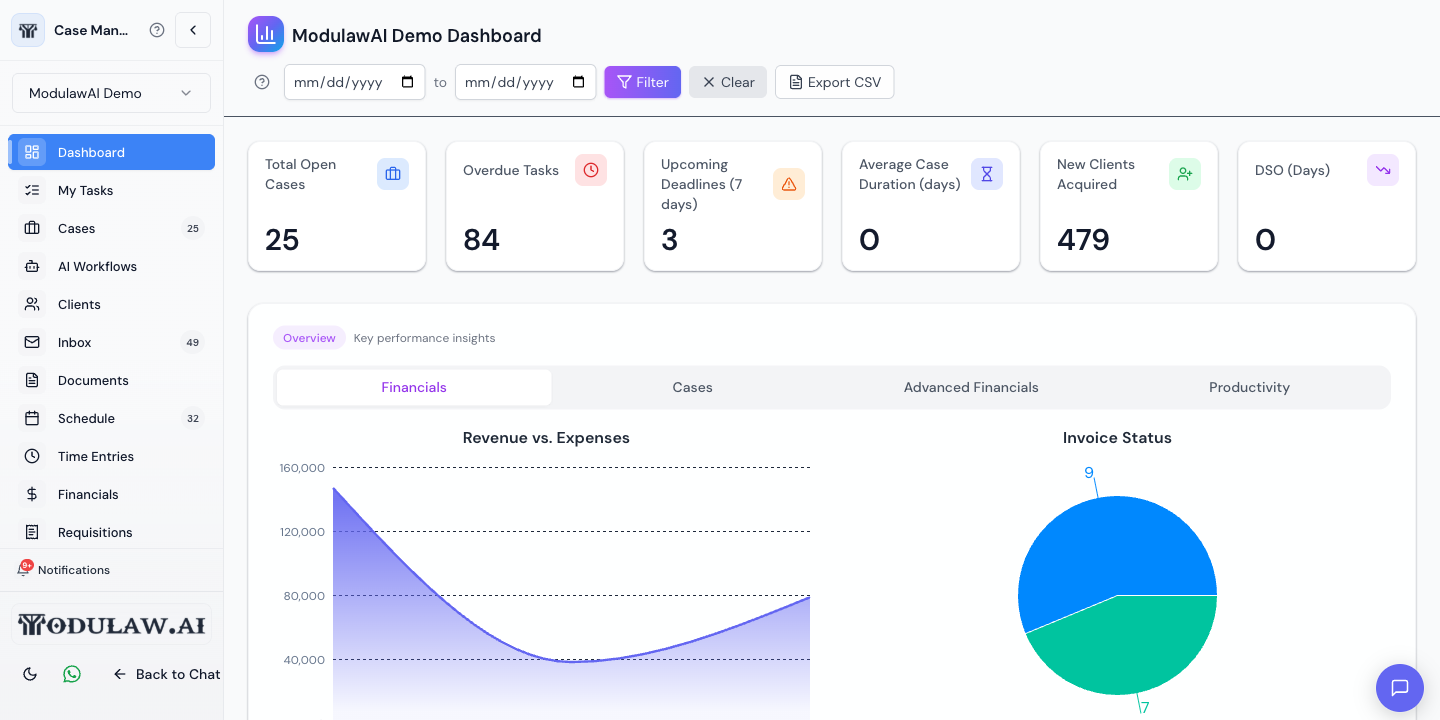Switch to the Productivity tab
Screen dimensions: 1440x720
1249,387
